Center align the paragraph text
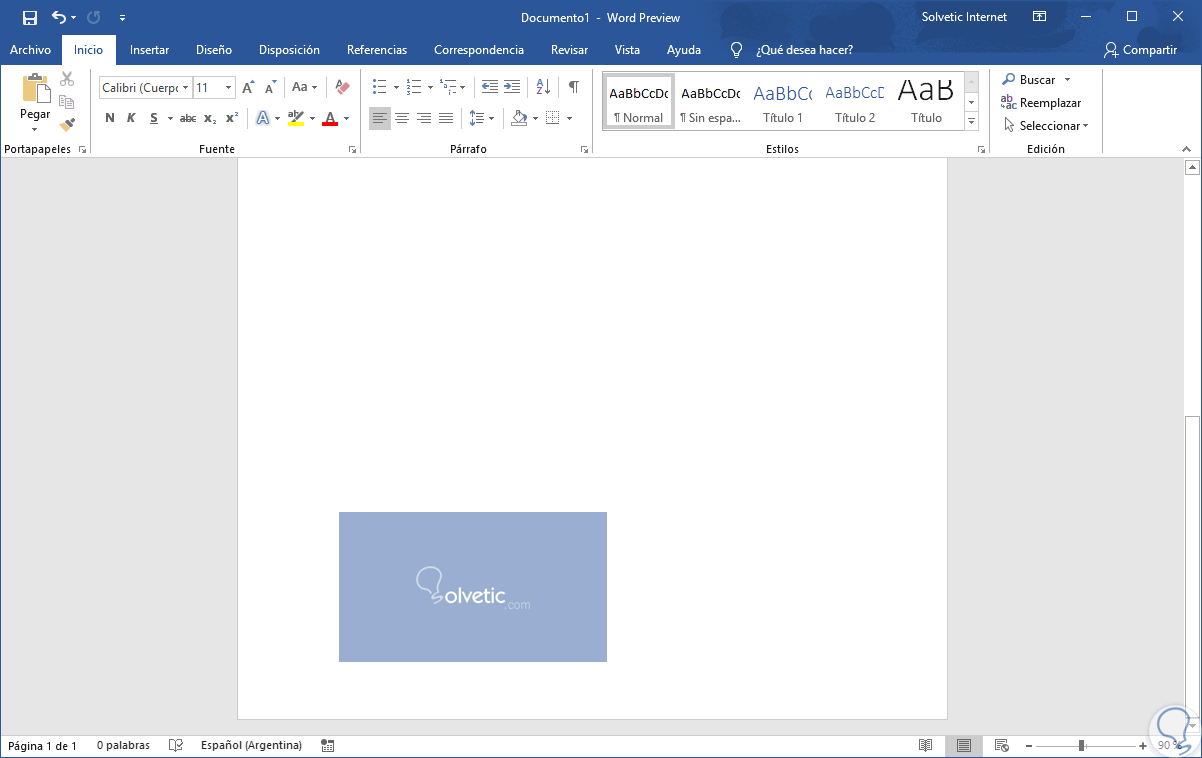The height and width of the screenshot is (758, 1202). [402, 118]
